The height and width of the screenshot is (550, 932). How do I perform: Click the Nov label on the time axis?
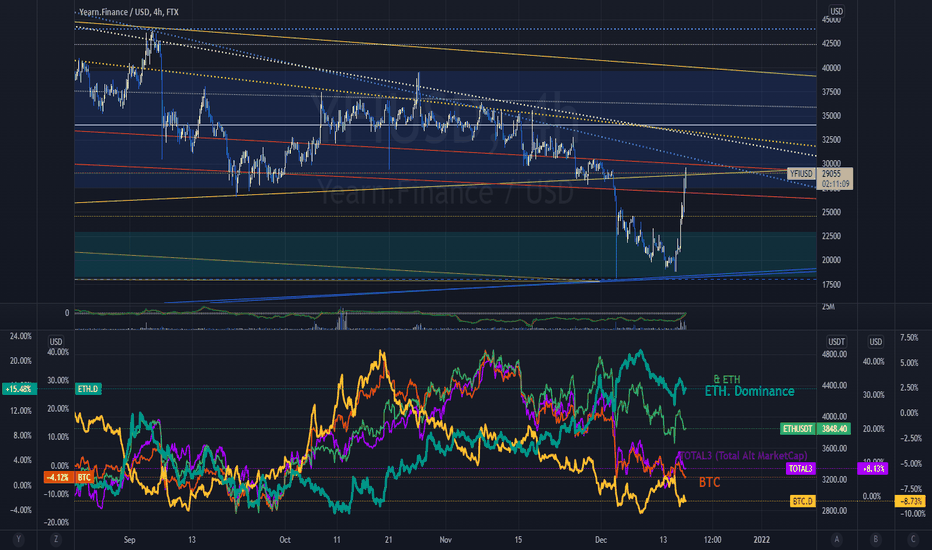(x=445, y=540)
